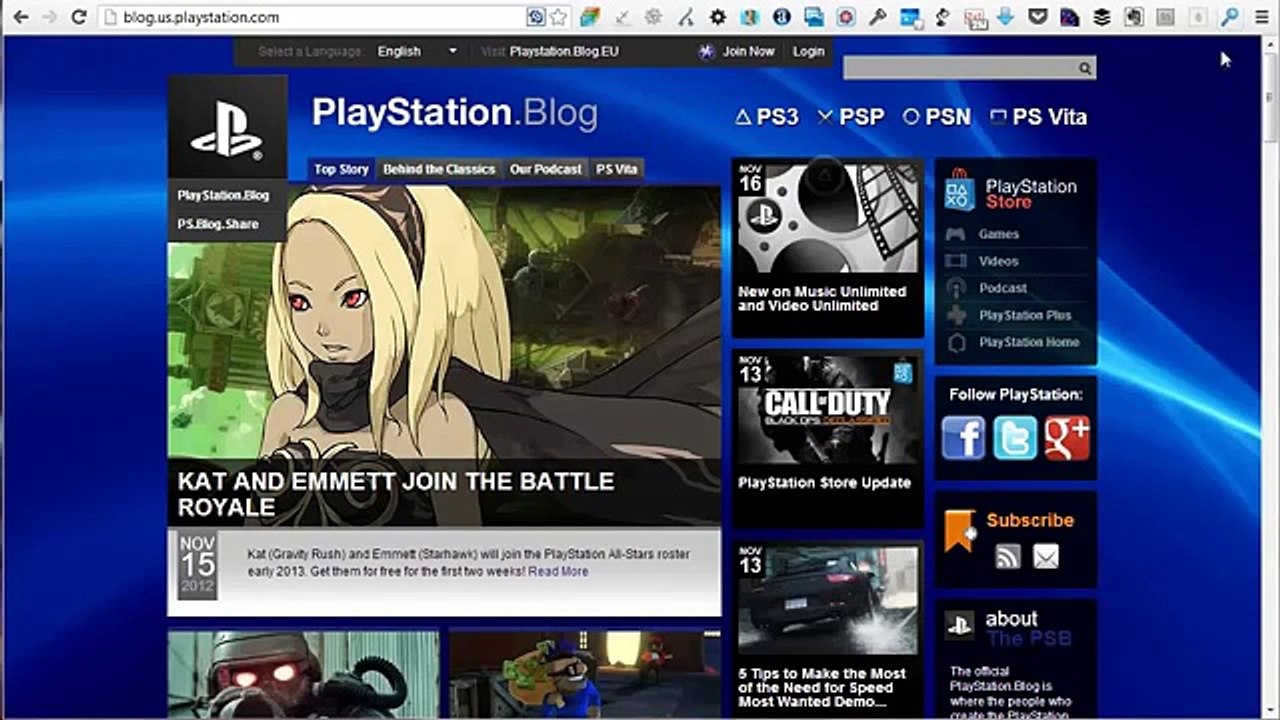Open the cartoon characters story thumbnail
Screen dimensions: 1280x720
pos(585,674)
